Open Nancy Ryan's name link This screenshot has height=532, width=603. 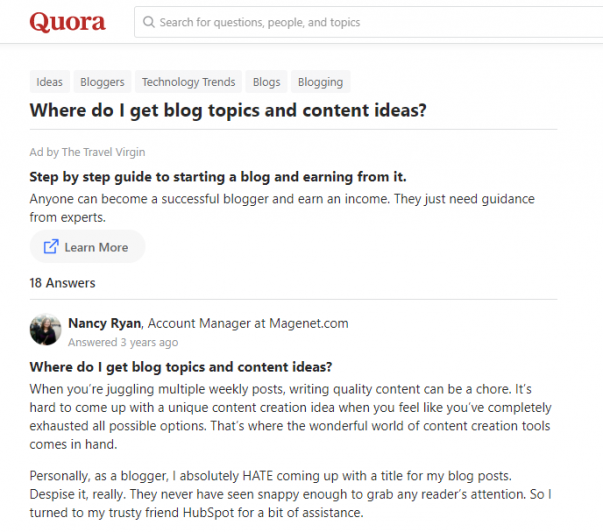104,323
